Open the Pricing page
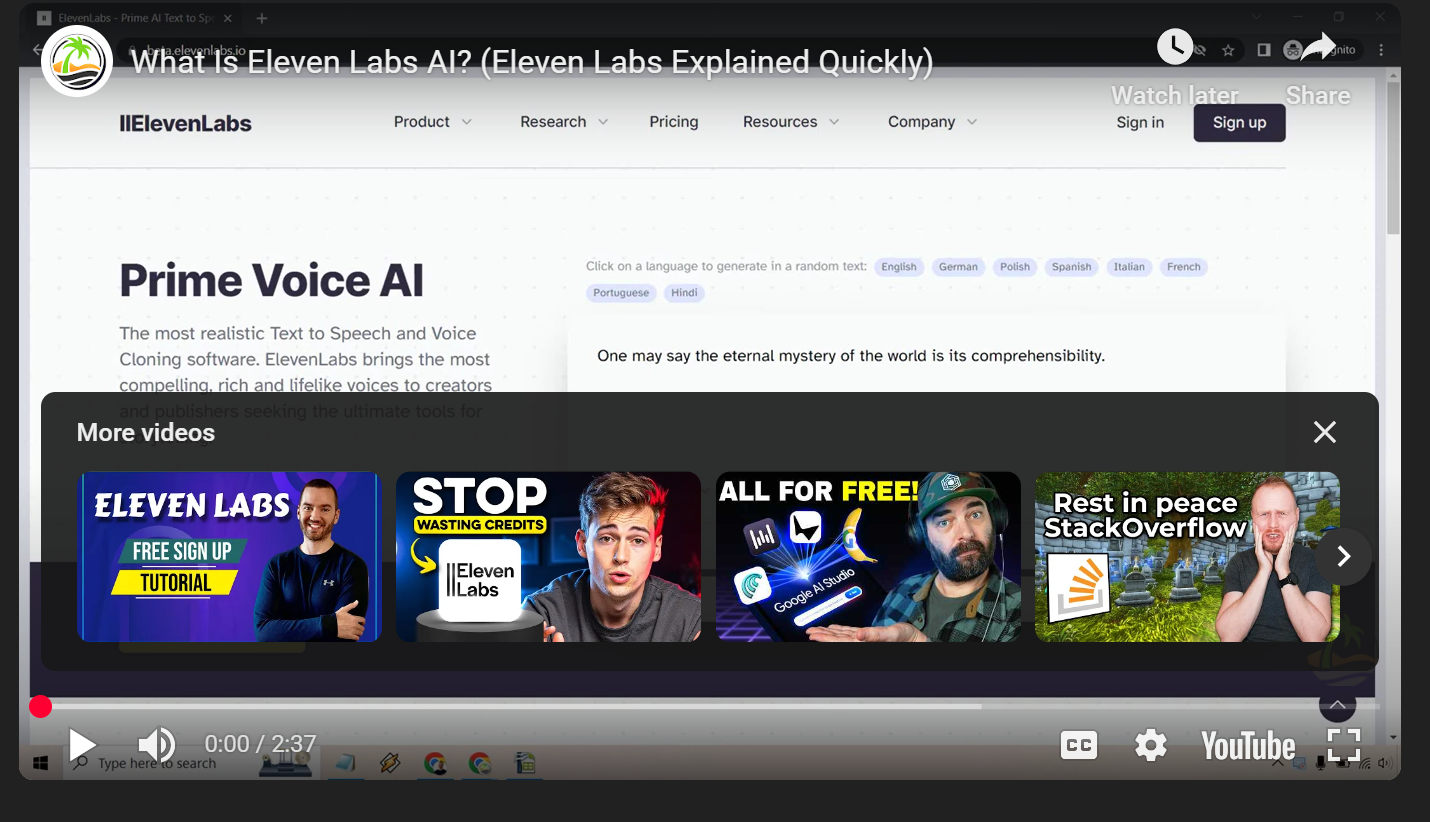Viewport: 1430px width, 822px height. [674, 122]
